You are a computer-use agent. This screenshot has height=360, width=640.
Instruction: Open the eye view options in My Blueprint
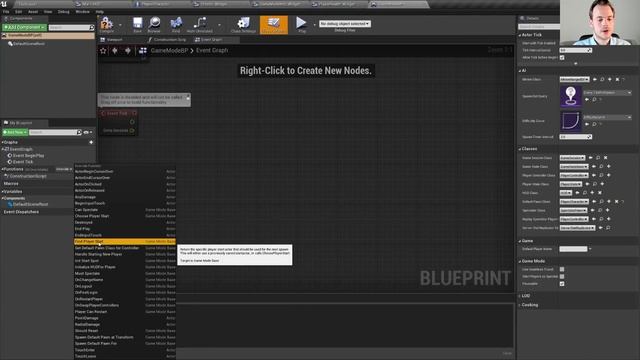coord(88,132)
